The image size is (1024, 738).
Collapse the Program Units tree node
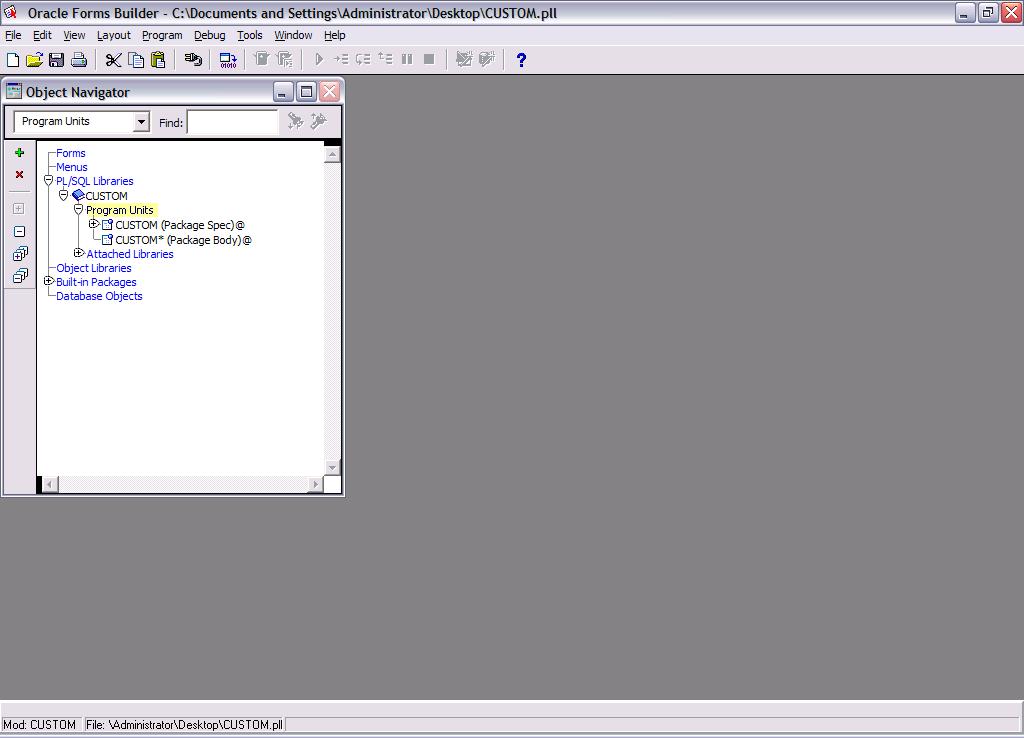coord(78,209)
